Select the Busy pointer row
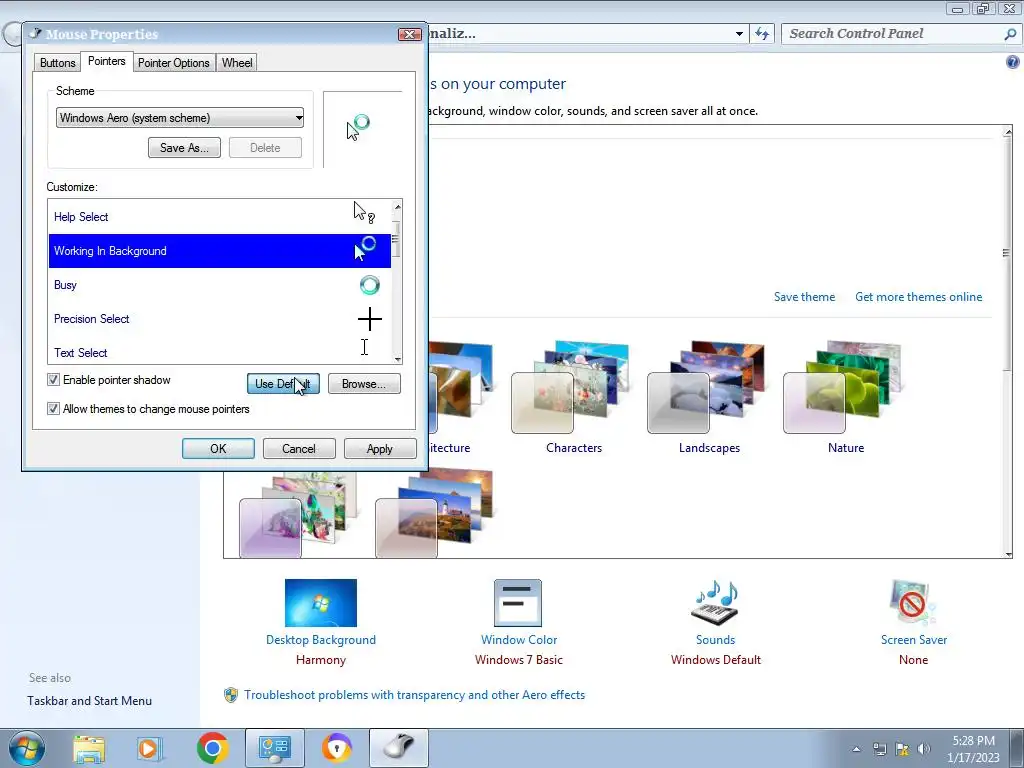1024x768 pixels. click(219, 285)
